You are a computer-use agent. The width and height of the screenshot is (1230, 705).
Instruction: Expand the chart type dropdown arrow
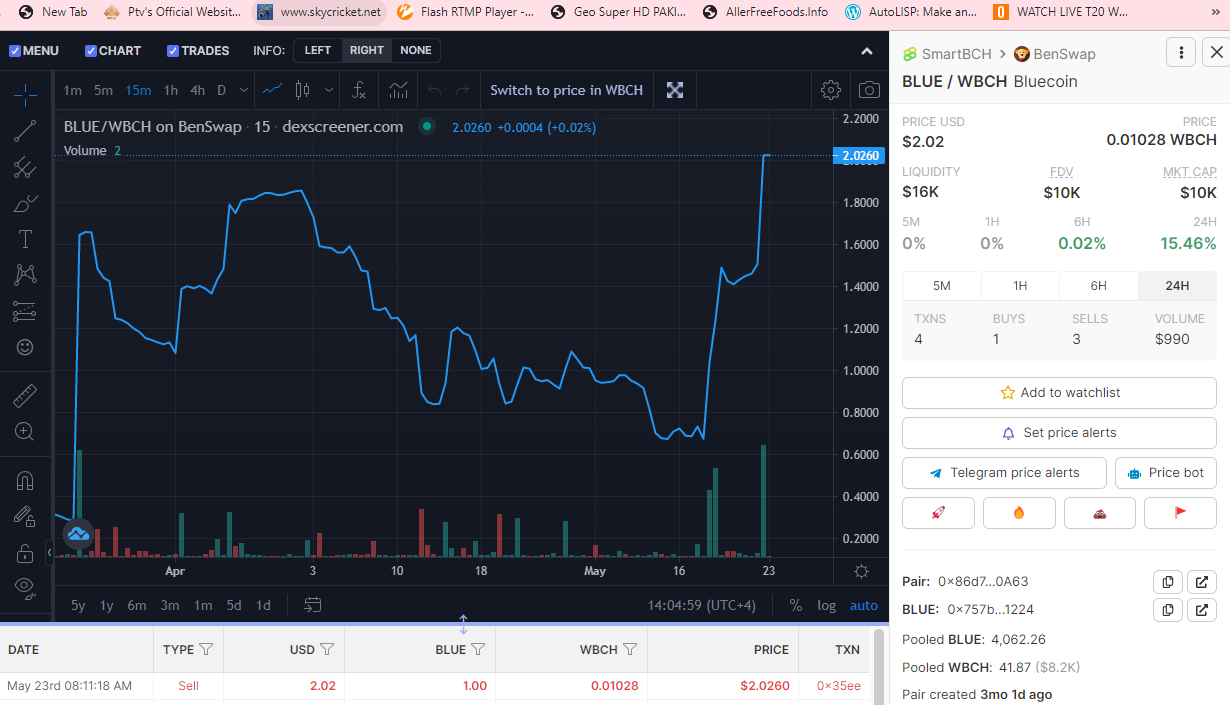pos(329,90)
